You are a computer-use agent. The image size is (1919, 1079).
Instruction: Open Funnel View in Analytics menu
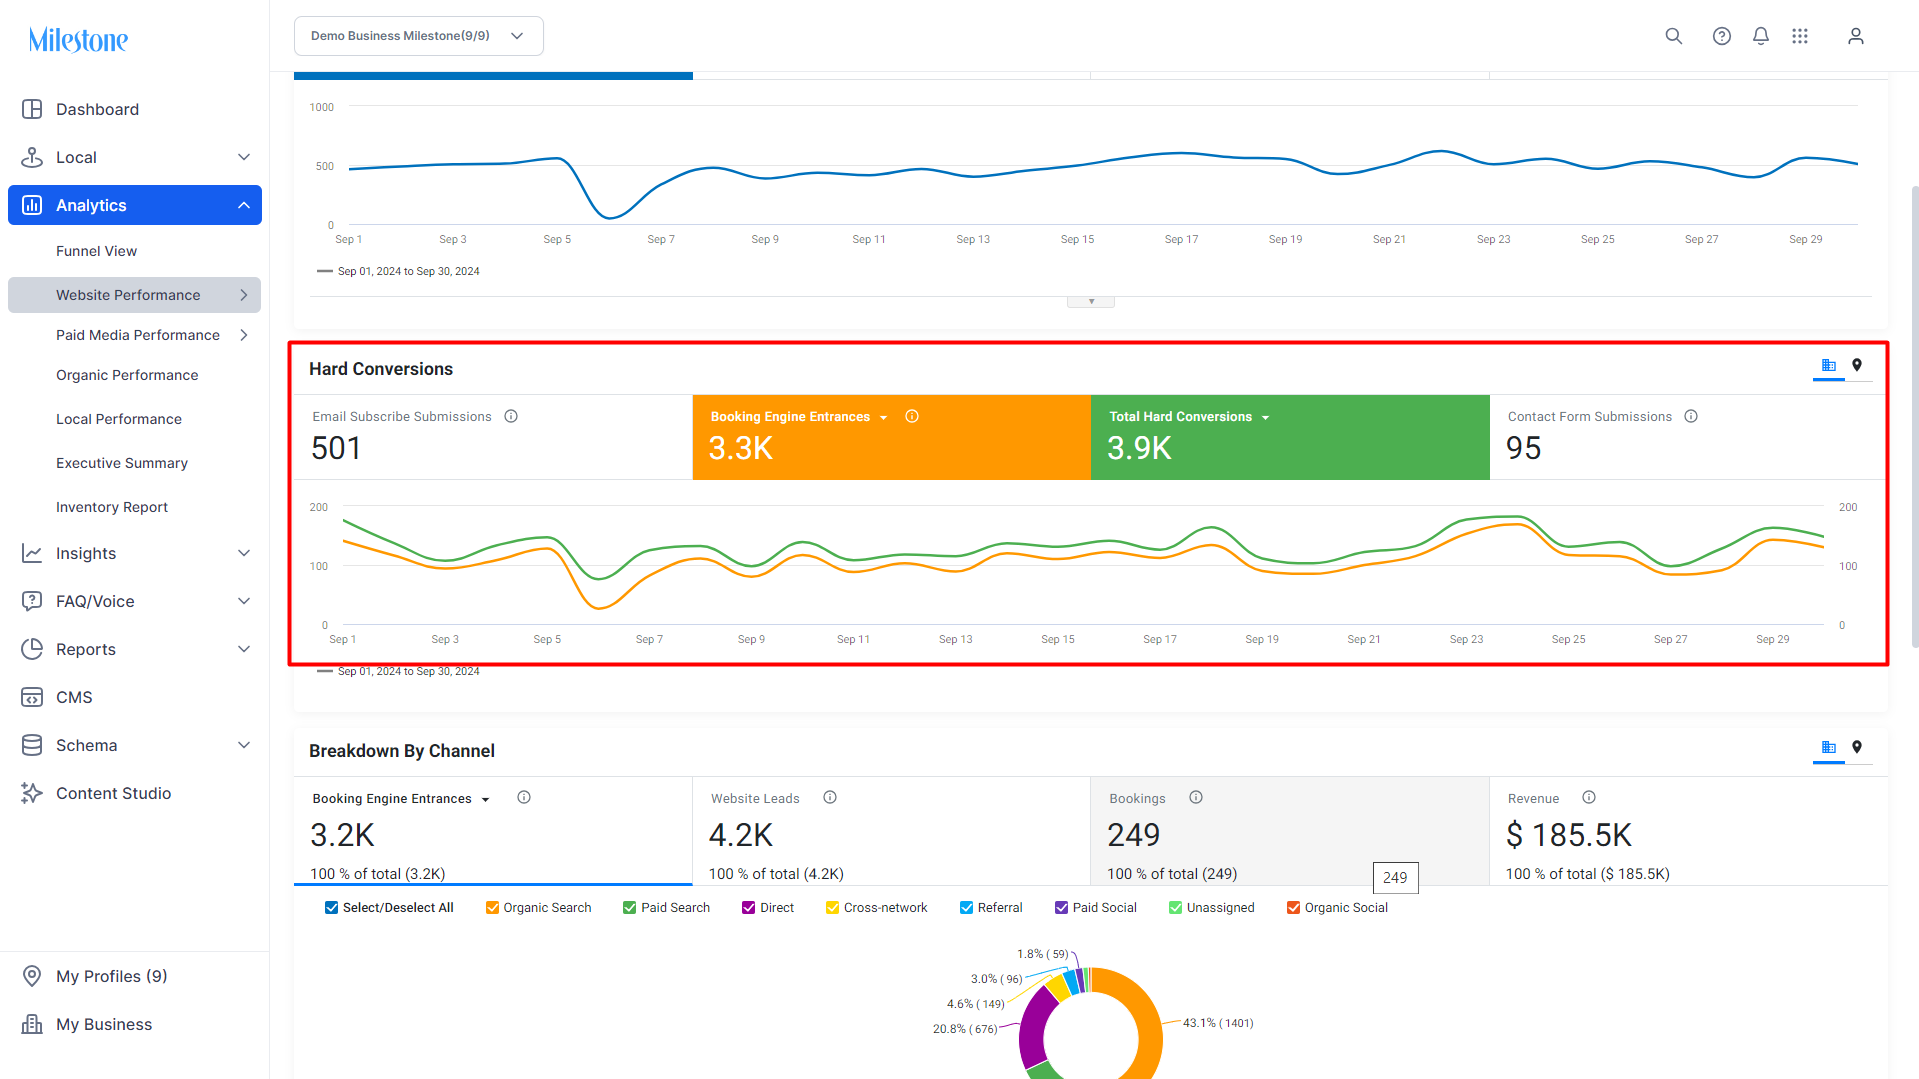coord(96,251)
